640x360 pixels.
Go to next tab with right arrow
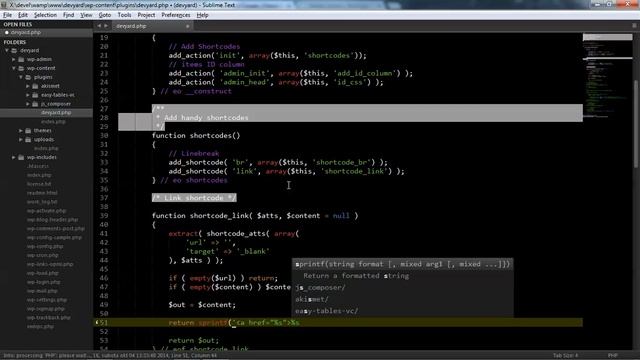106,26
